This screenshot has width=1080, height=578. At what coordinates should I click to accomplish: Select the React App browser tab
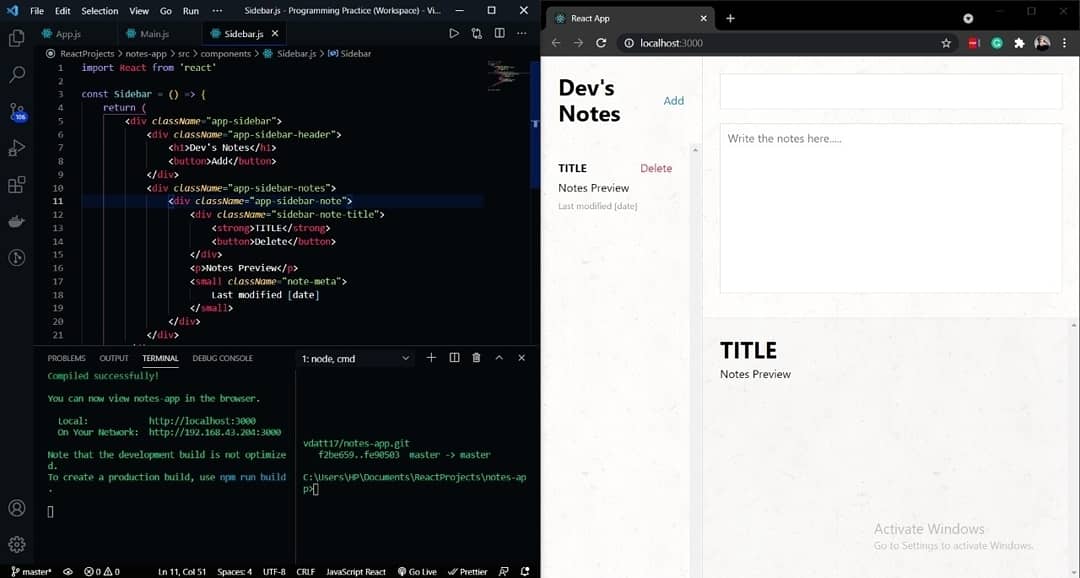point(630,19)
